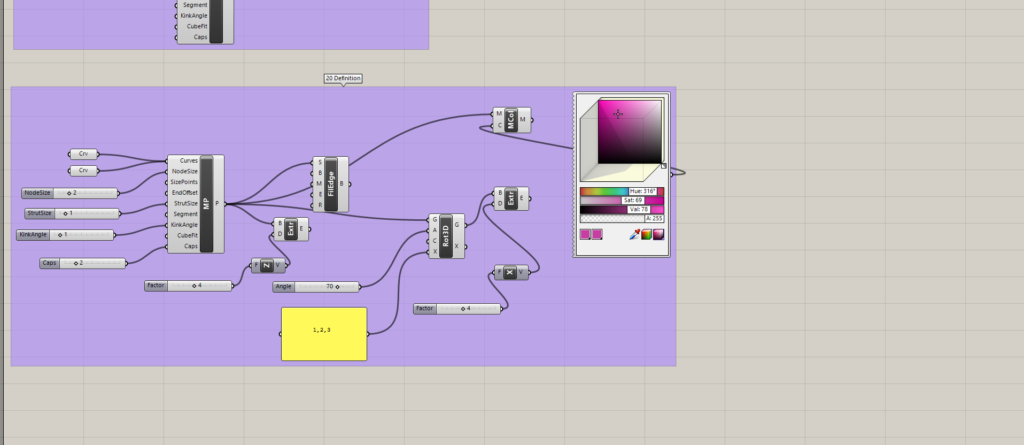Click the StrutSize number slider
This screenshot has height=445, width=1024.
click(x=72, y=214)
